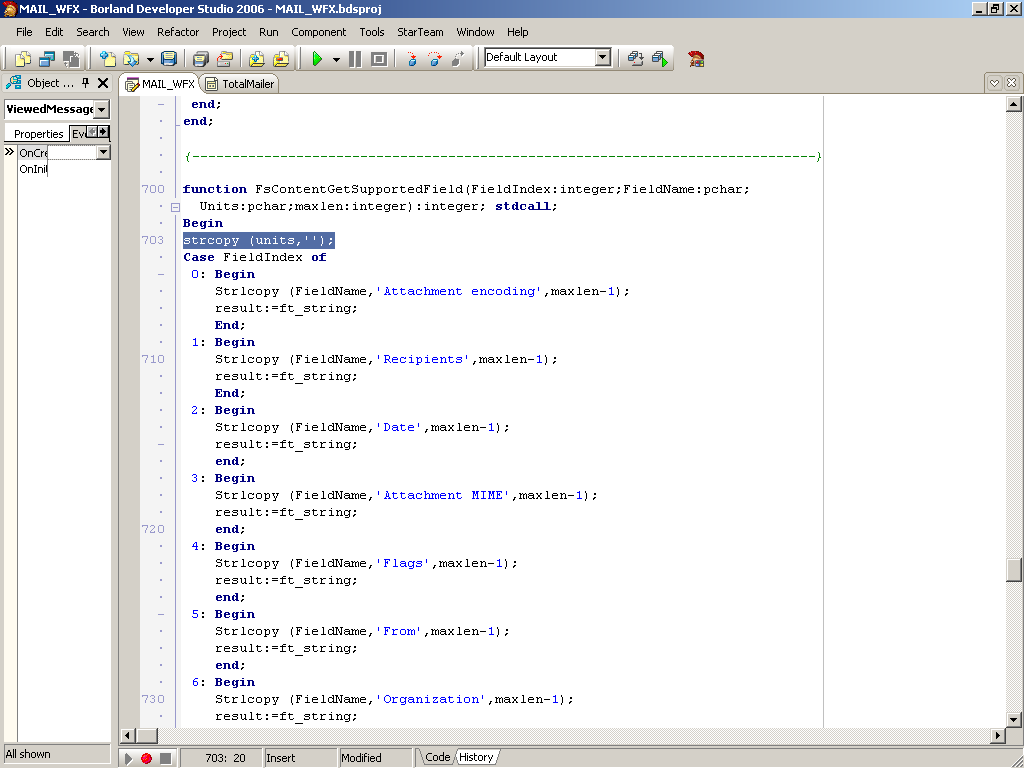Play the recorded keyboard macro
Viewport: 1024px width, 768px height.
[129, 758]
